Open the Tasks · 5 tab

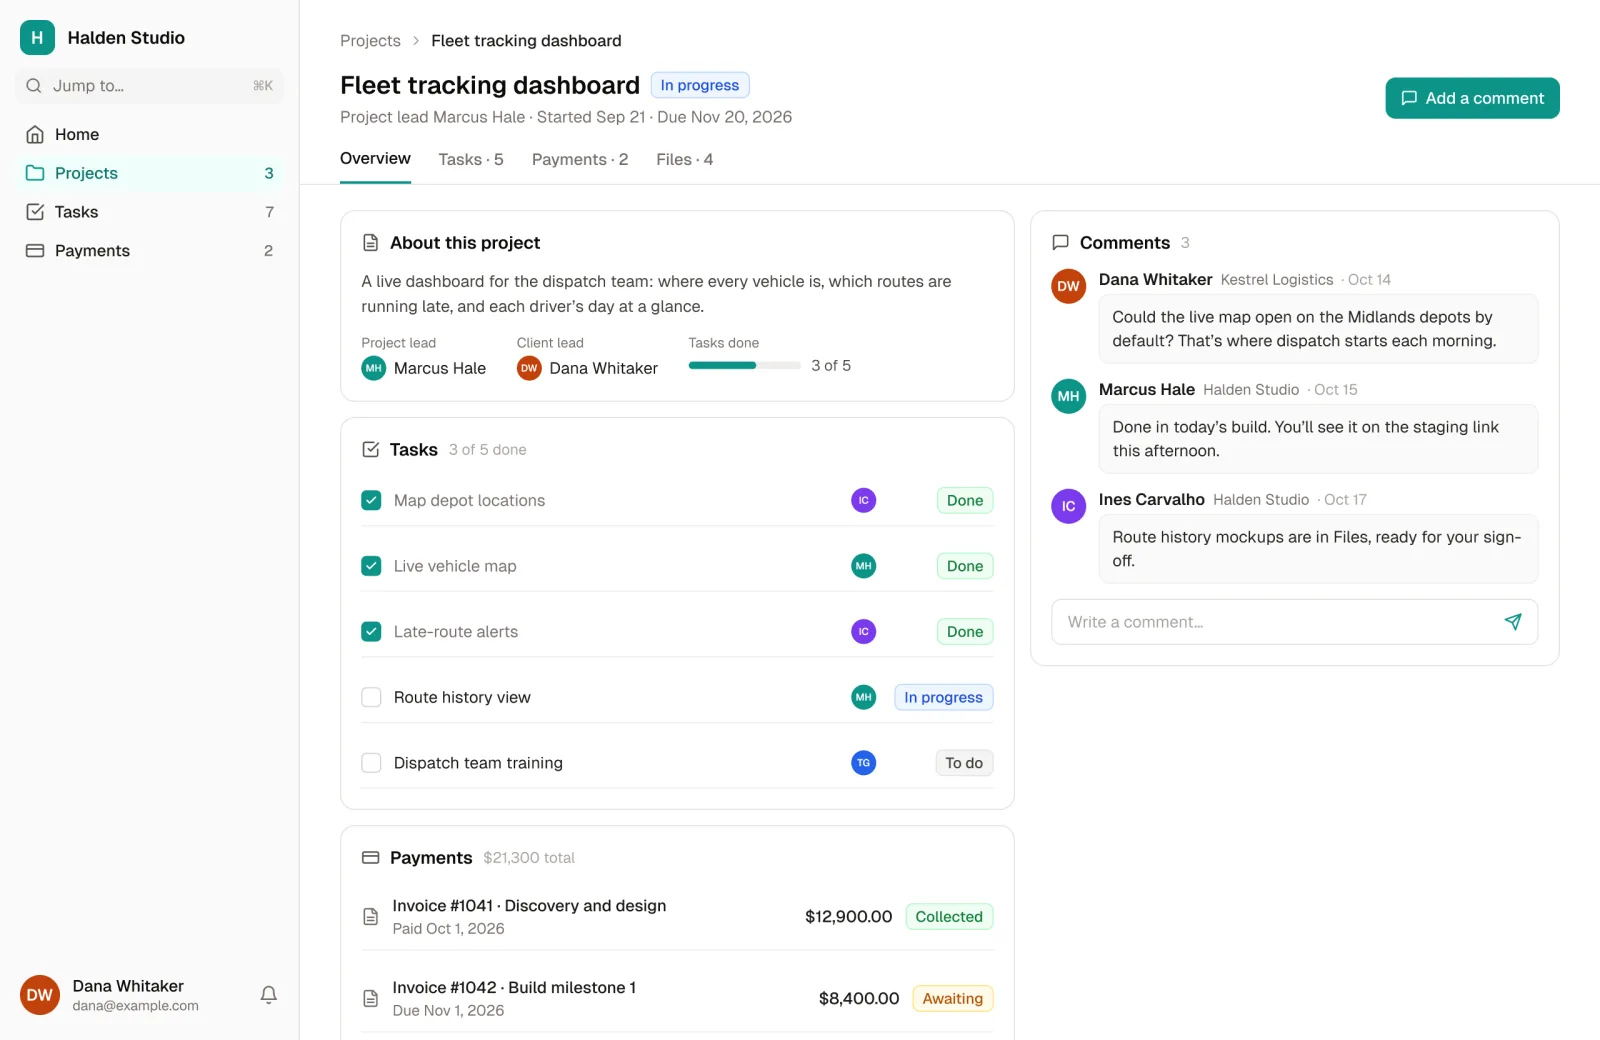click(x=471, y=160)
